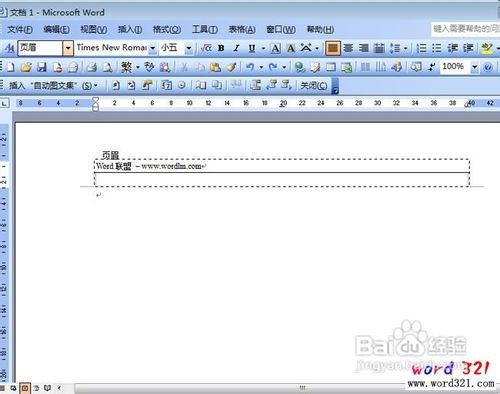Increase indent icon
500x394 pixels.
(468, 48)
